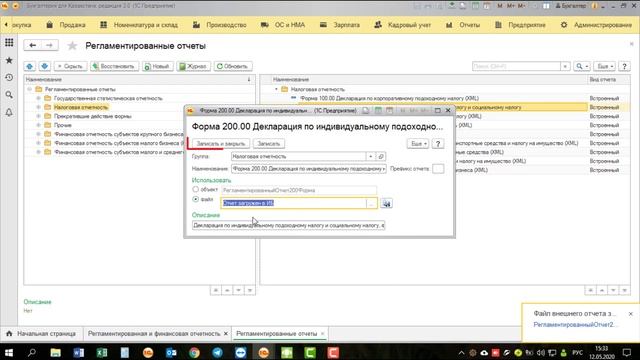This screenshot has height=360, width=640.
Task: Collapse Регламентированные отчеты root node
Action: point(29,89)
